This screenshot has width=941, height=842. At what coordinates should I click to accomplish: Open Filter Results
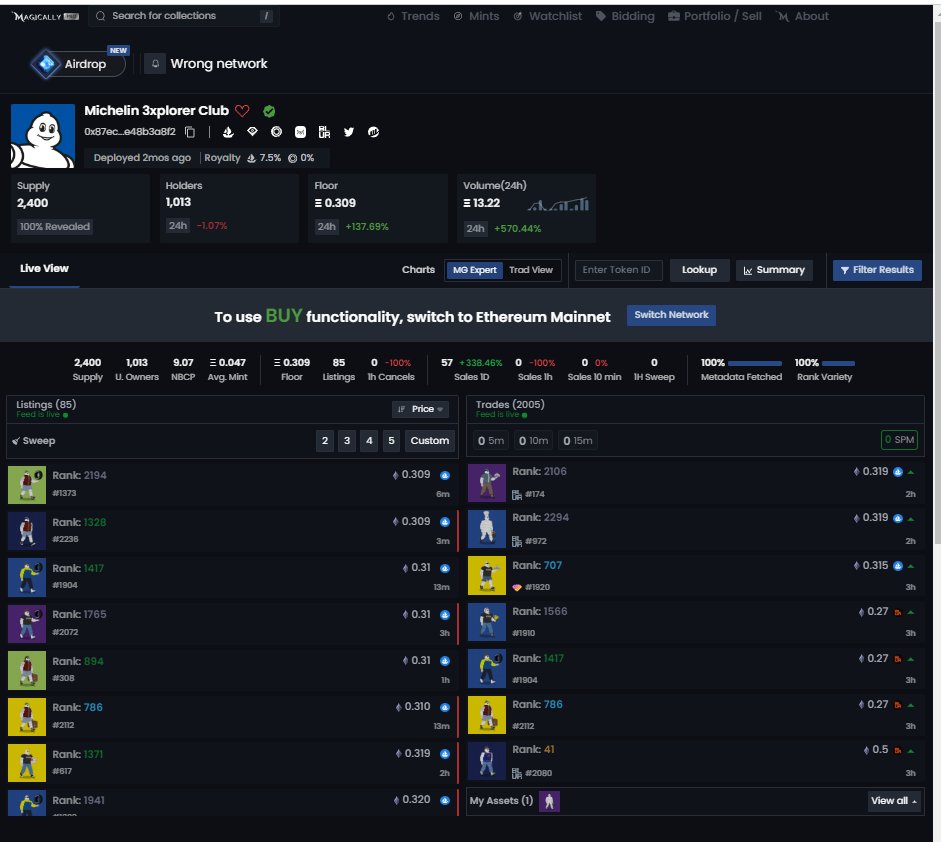coord(877,270)
